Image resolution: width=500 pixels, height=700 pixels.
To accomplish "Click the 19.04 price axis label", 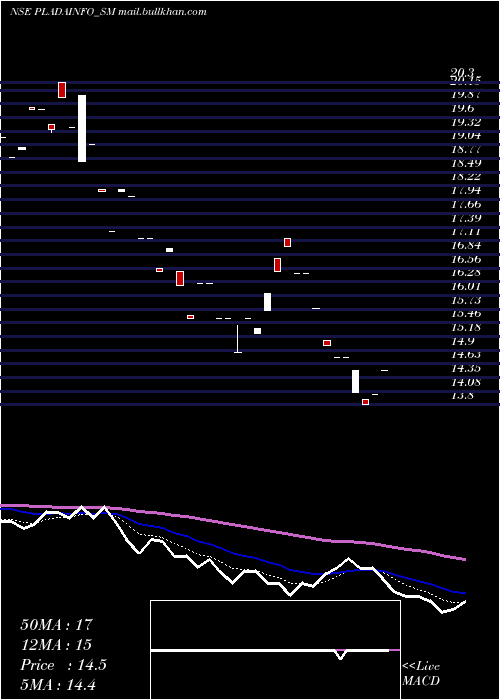I will coord(466,135).
